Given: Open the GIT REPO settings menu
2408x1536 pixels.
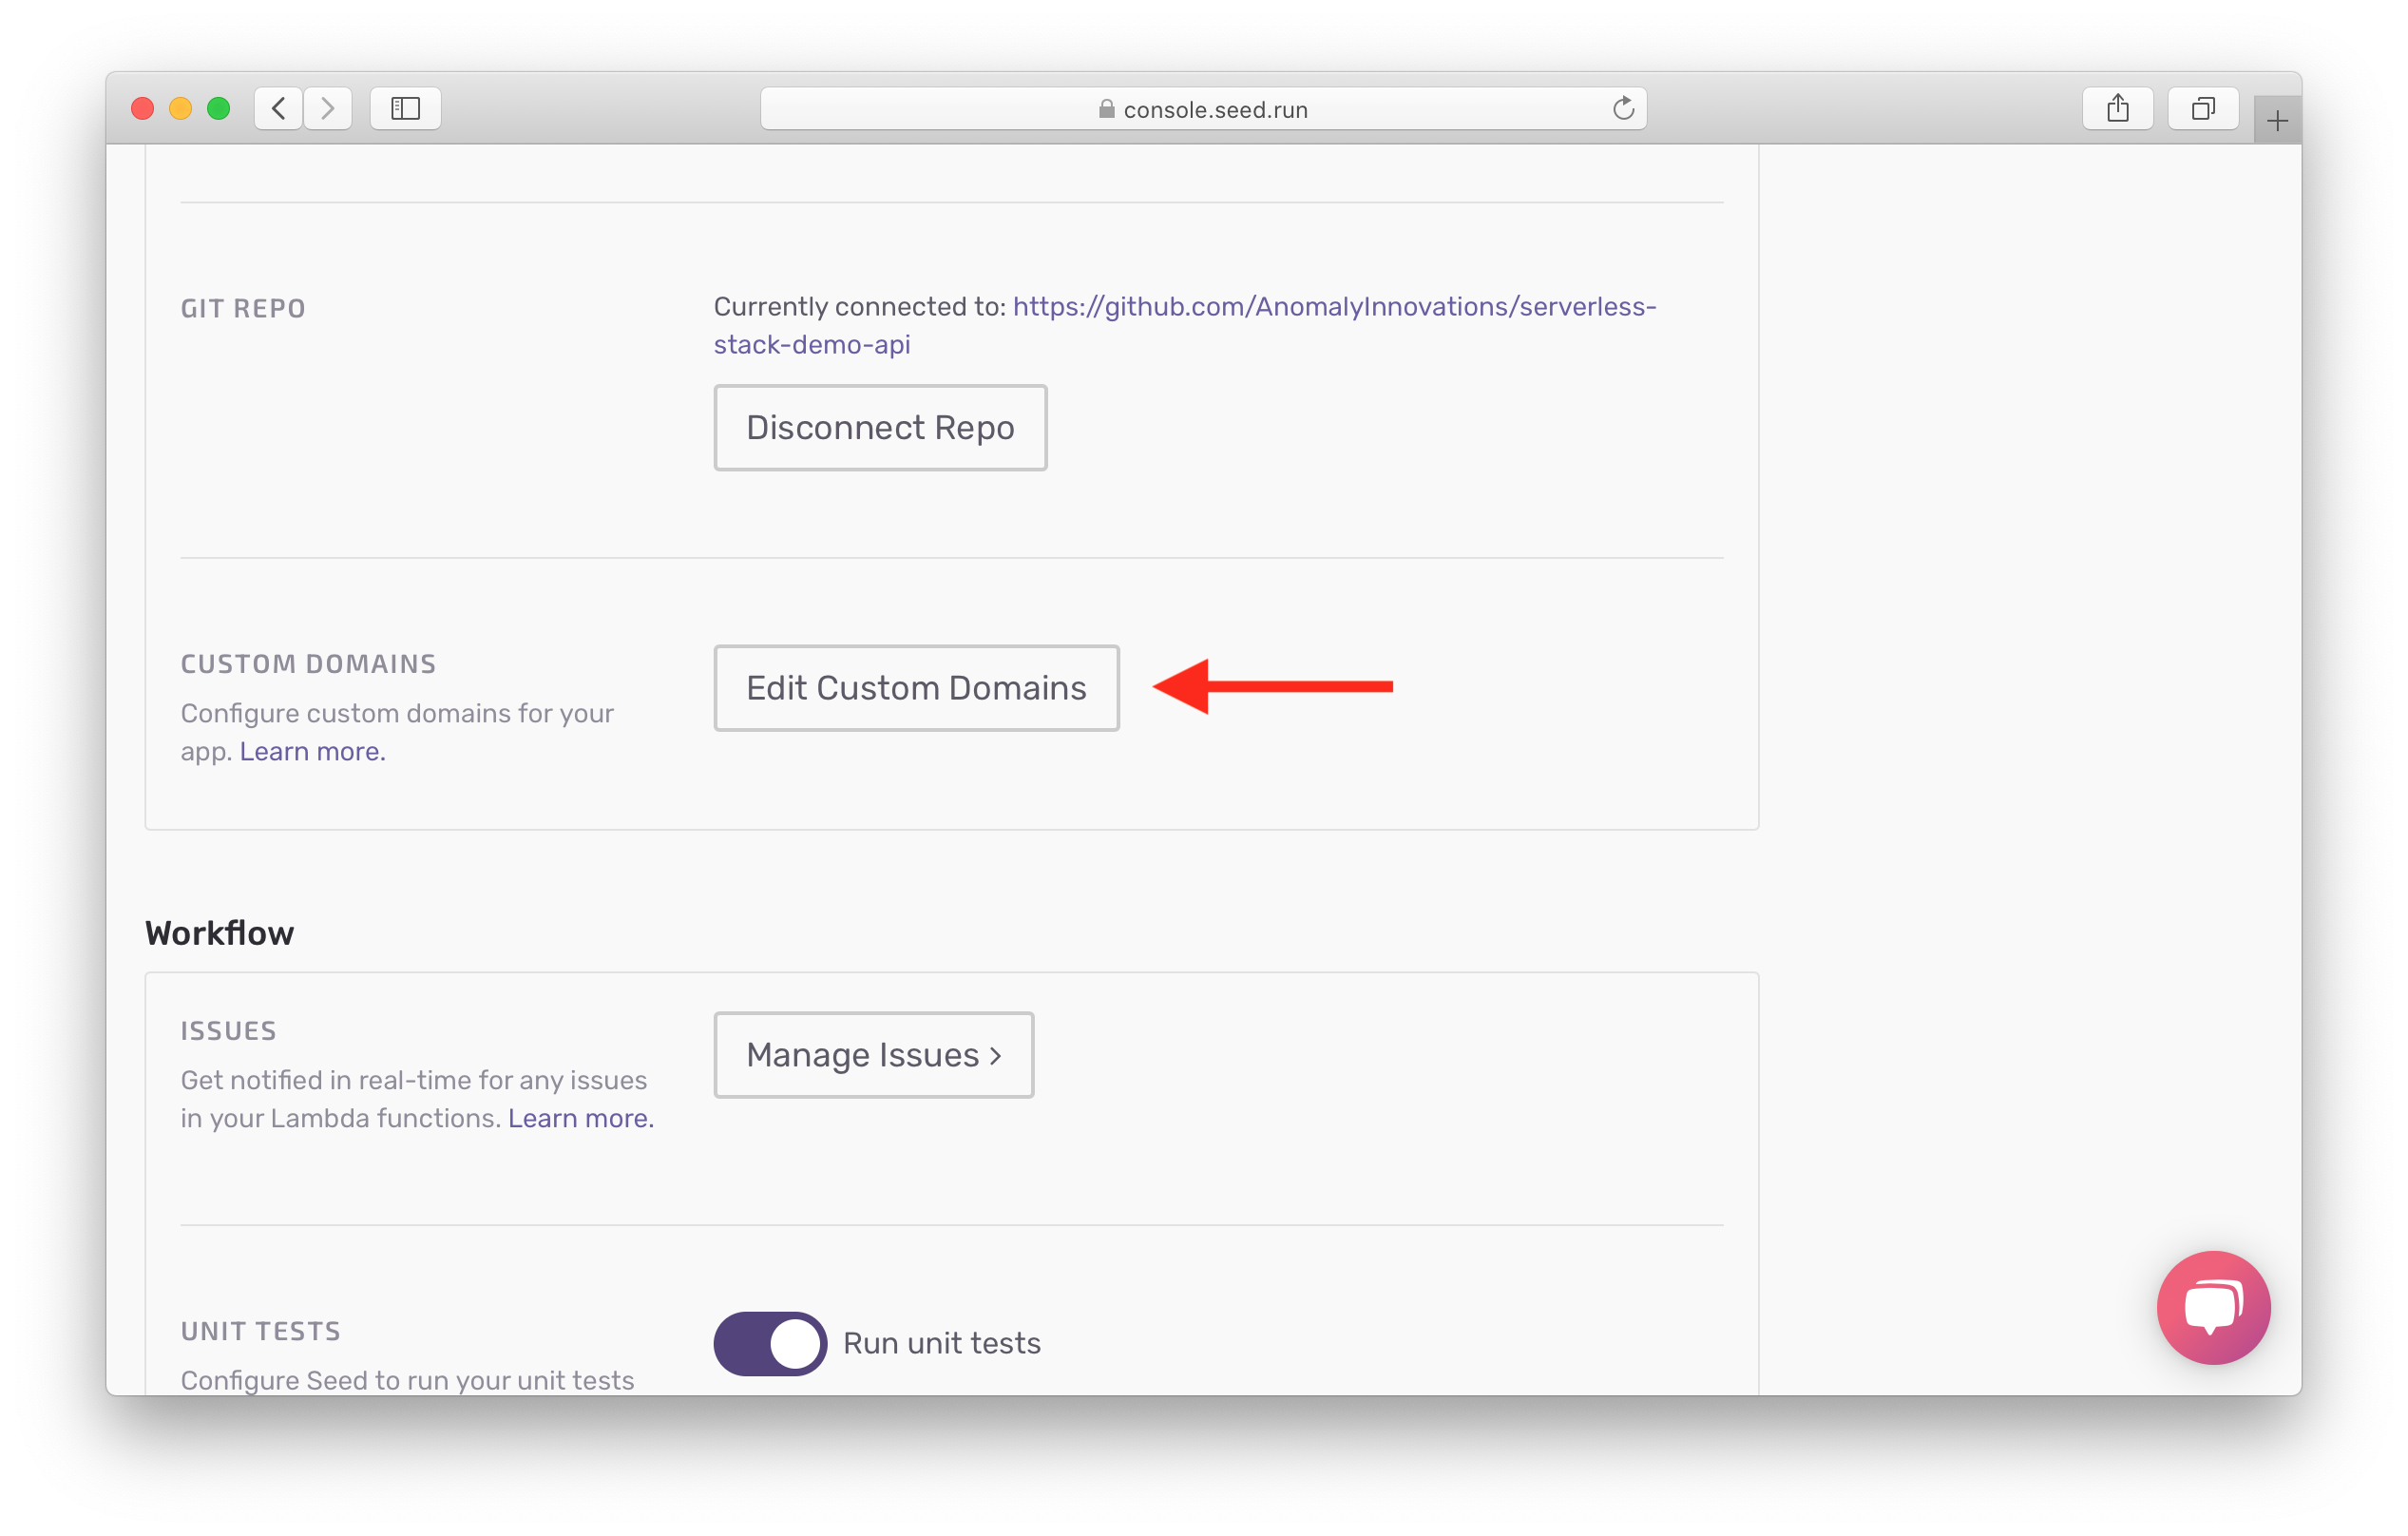Looking at the screenshot, I should click(x=246, y=307).
